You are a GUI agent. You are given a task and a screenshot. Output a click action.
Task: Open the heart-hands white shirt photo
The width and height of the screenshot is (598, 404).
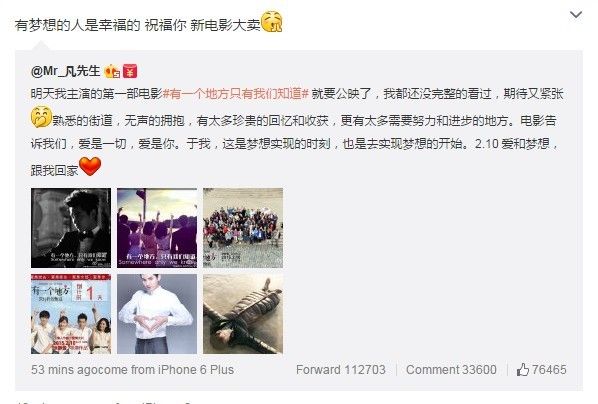(157, 314)
